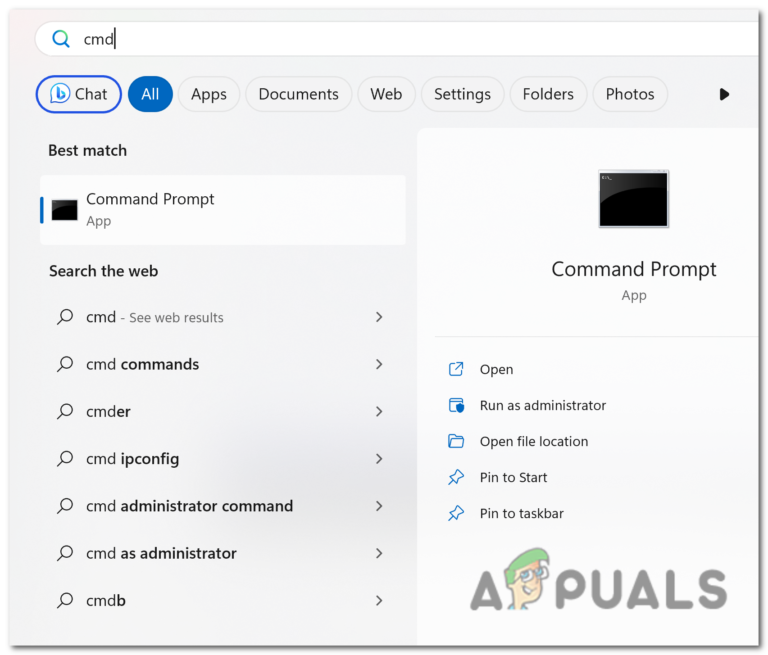Click Open in the actions list
Image resolution: width=768 pixels, height=655 pixels.
[497, 369]
